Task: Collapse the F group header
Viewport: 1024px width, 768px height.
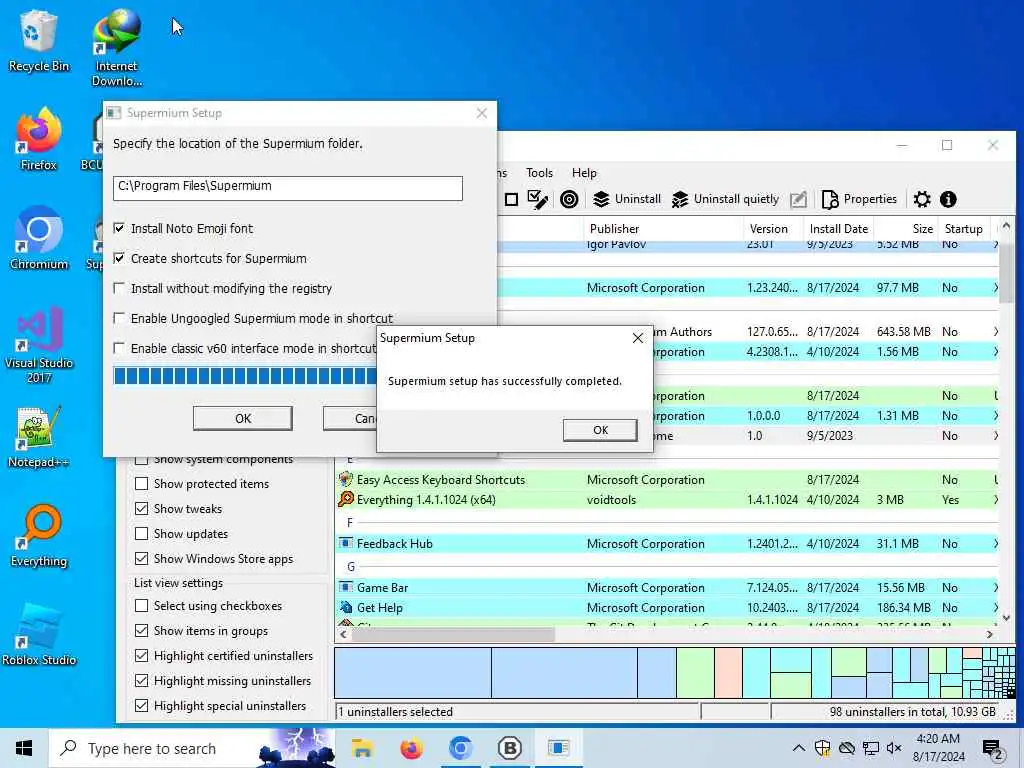Action: (x=350, y=522)
